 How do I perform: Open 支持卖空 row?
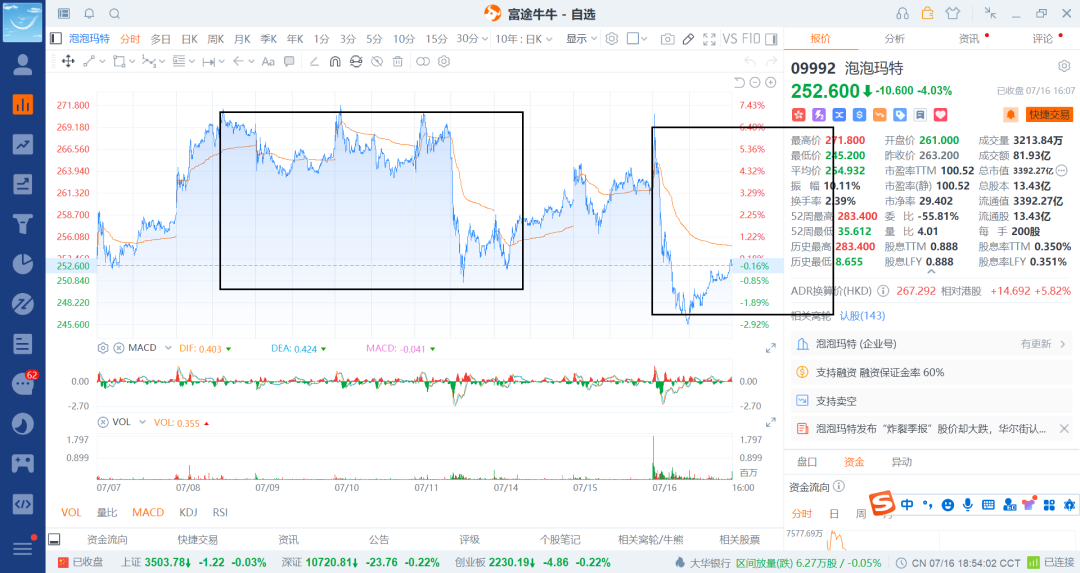coord(931,401)
